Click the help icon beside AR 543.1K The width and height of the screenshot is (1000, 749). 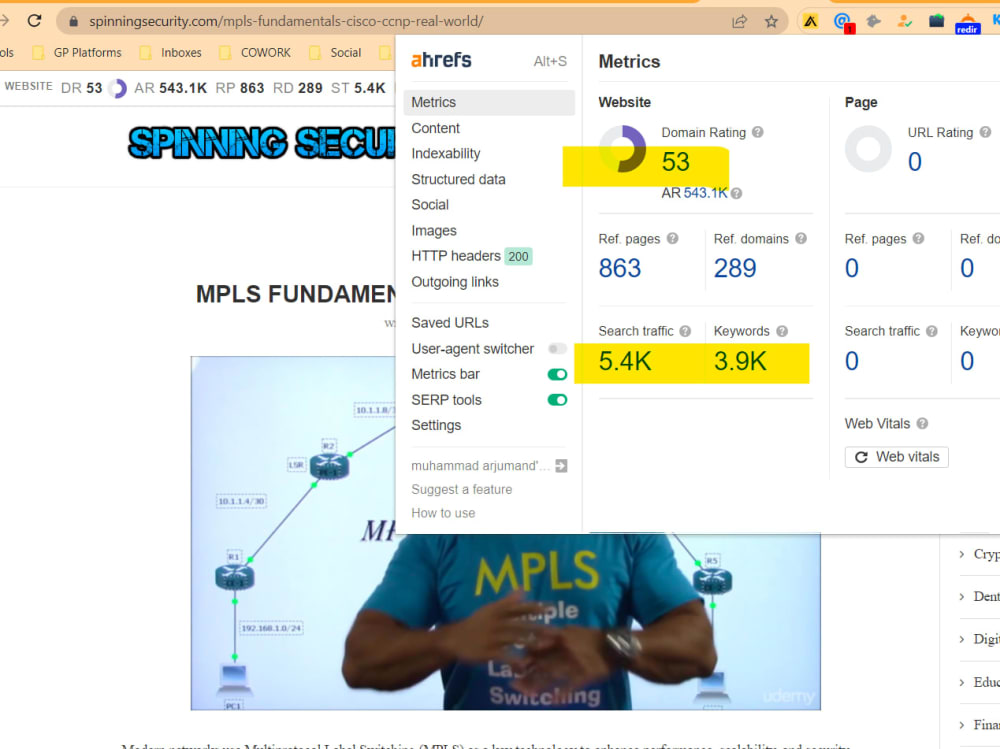point(736,193)
